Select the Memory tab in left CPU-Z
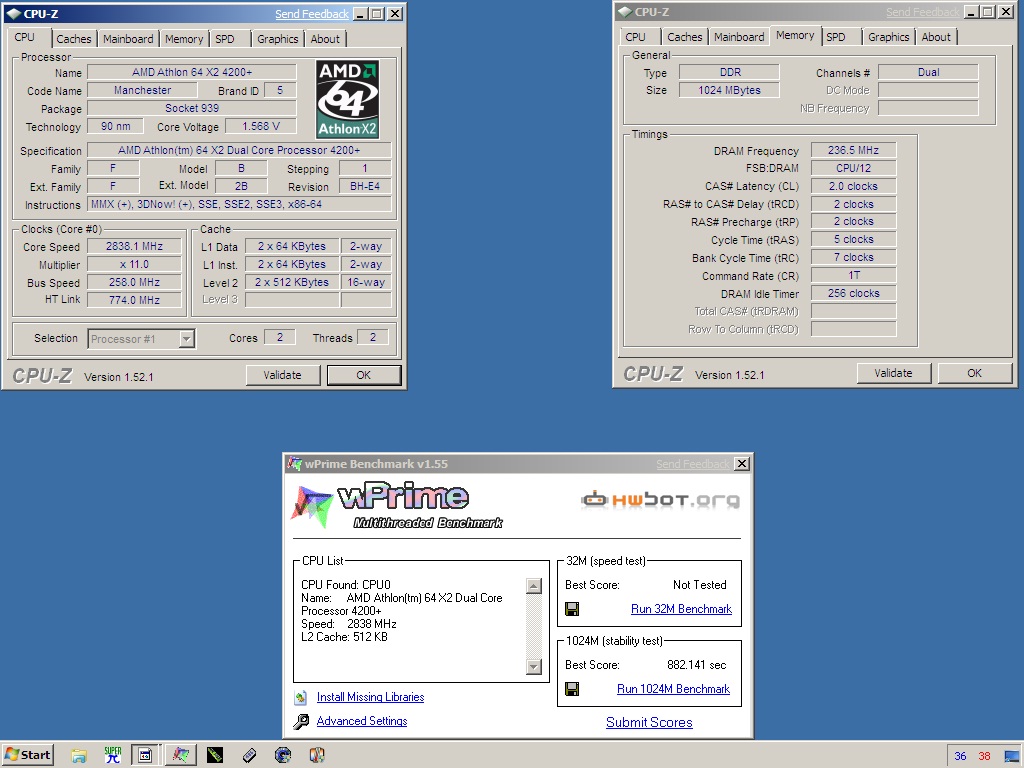Screen dimensions: 1024x768 [x=184, y=39]
